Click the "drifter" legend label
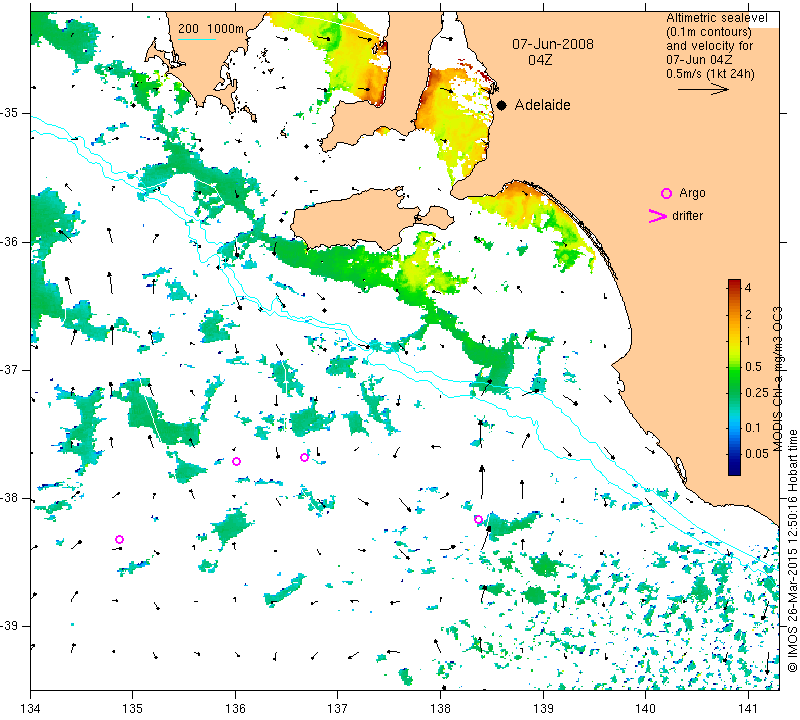 pos(687,216)
